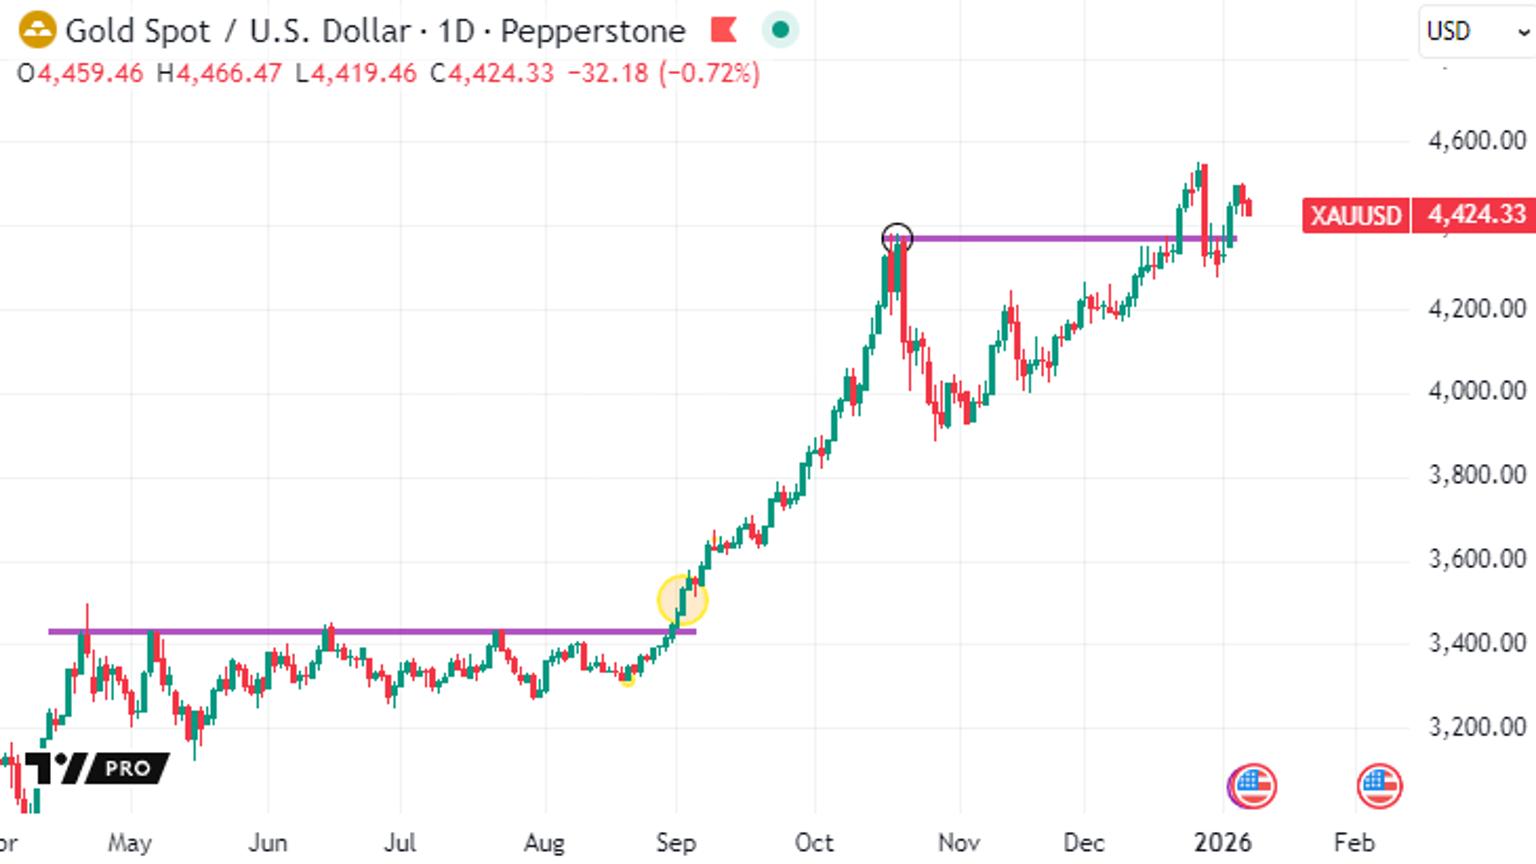Click the gold symbol logo icon
The width and height of the screenshot is (1536, 864).
(37, 30)
